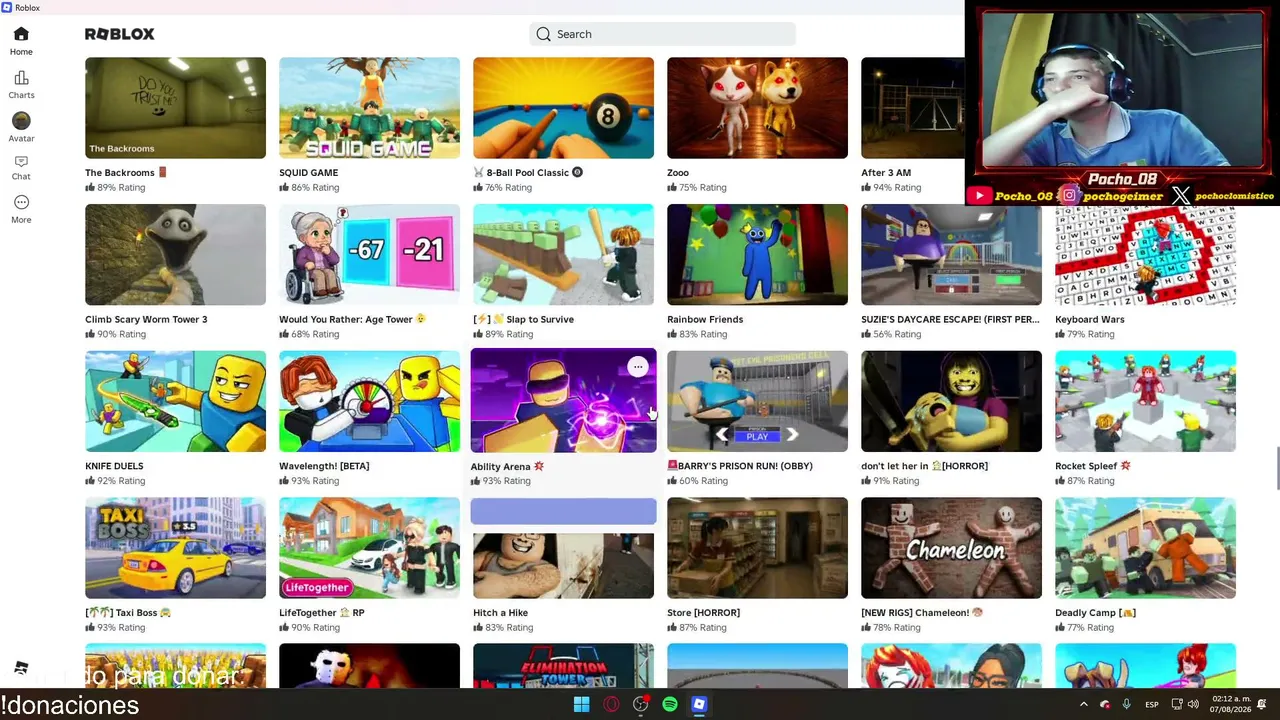Open the Taxi Boss game thumbnail
This screenshot has width=1280, height=720.
[175, 548]
